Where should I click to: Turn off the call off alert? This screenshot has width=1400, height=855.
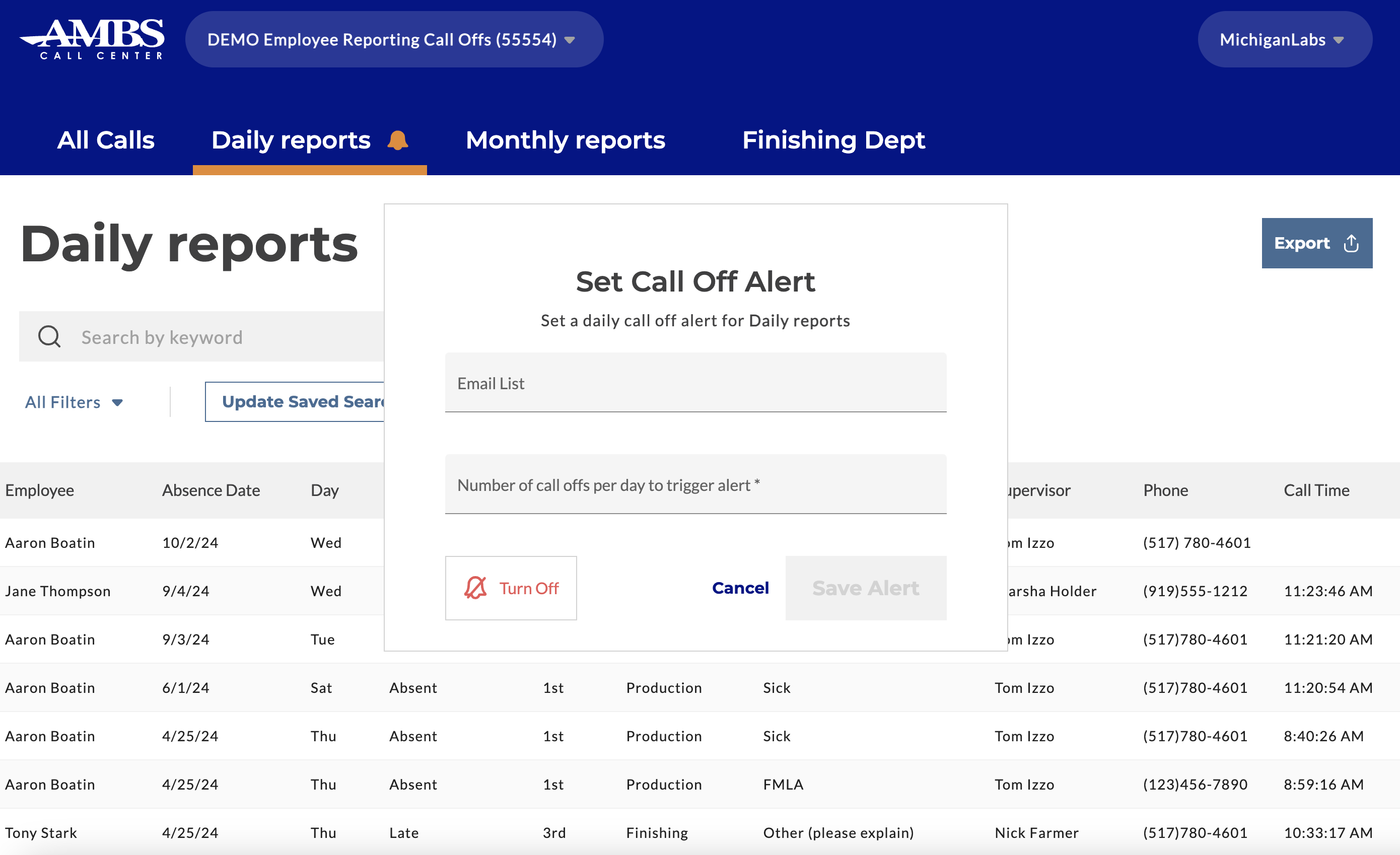tap(511, 588)
